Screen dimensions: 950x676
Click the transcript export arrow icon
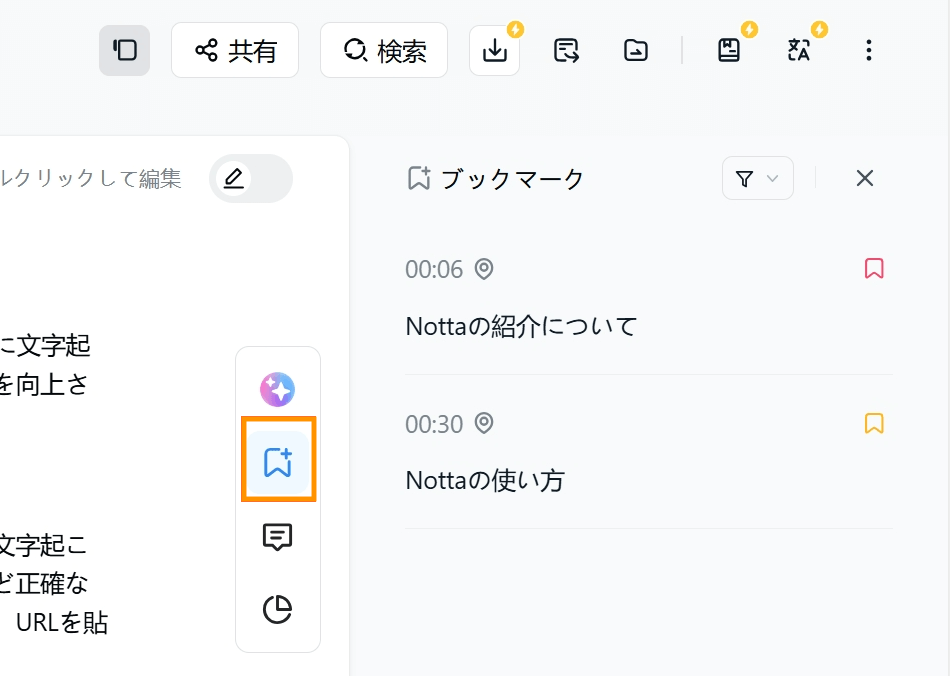click(566, 50)
